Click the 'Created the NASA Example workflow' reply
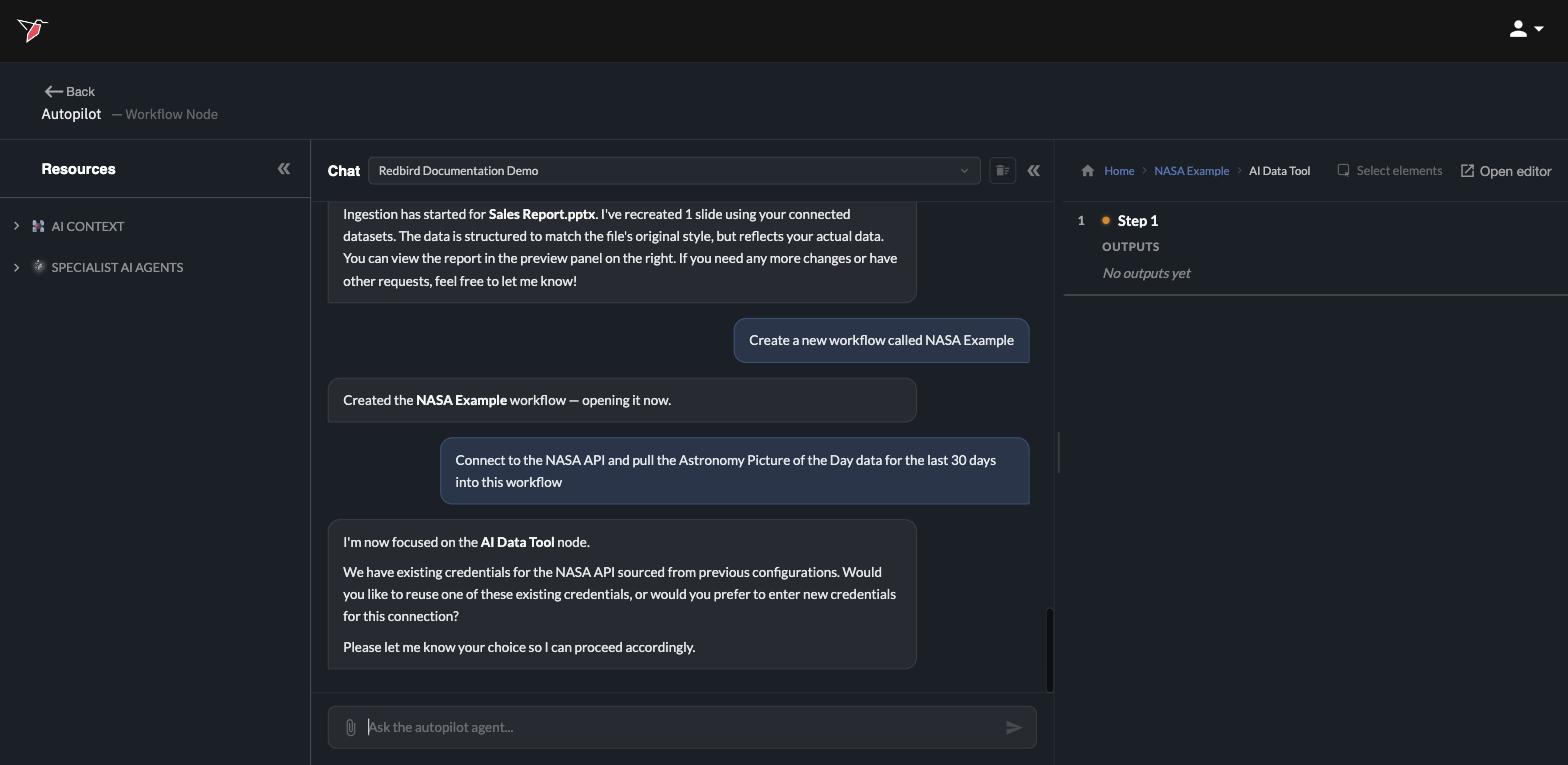1568x765 pixels. [622, 400]
